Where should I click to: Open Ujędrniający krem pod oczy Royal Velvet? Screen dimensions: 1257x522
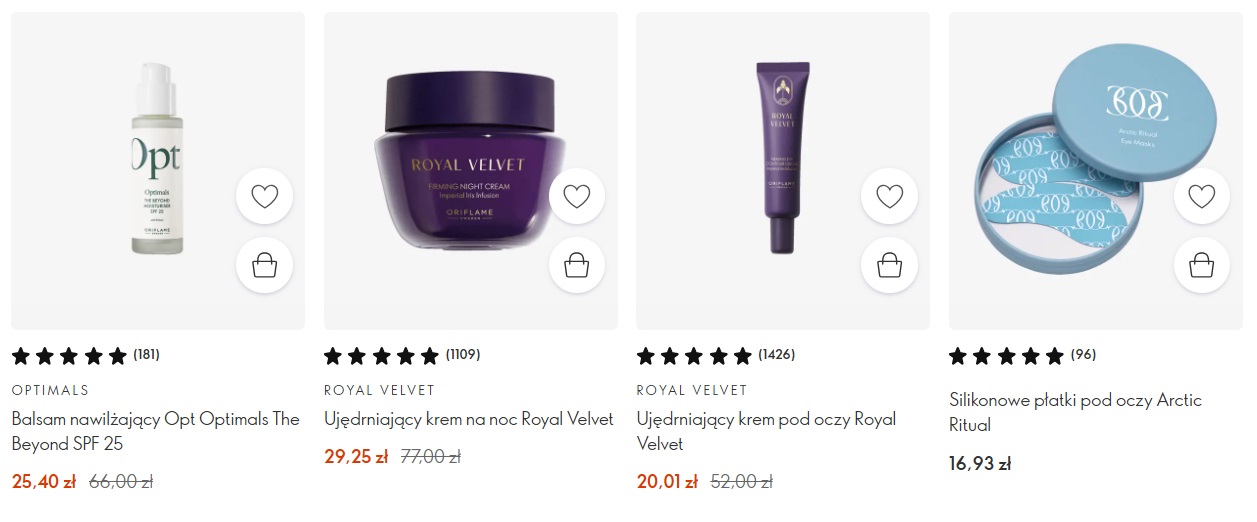pyautogui.click(x=766, y=431)
